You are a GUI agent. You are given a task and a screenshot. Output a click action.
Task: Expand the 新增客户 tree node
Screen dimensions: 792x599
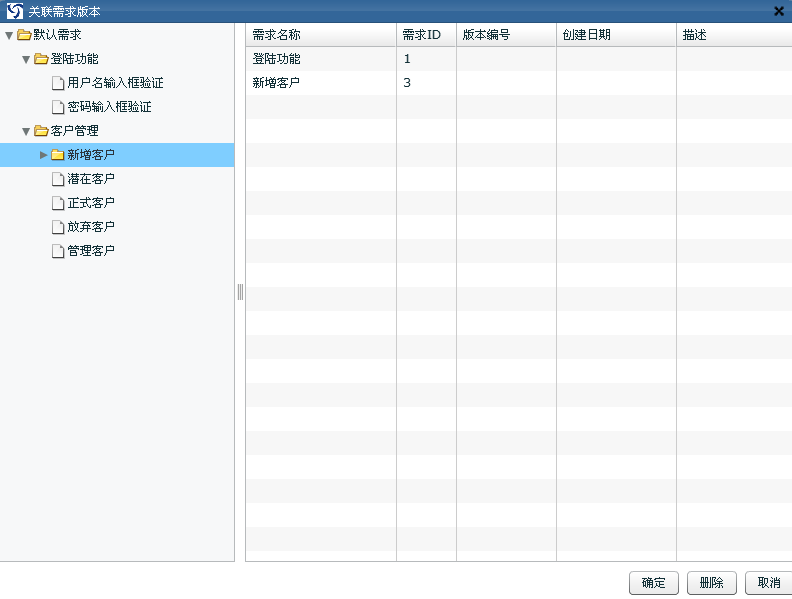tap(43, 155)
